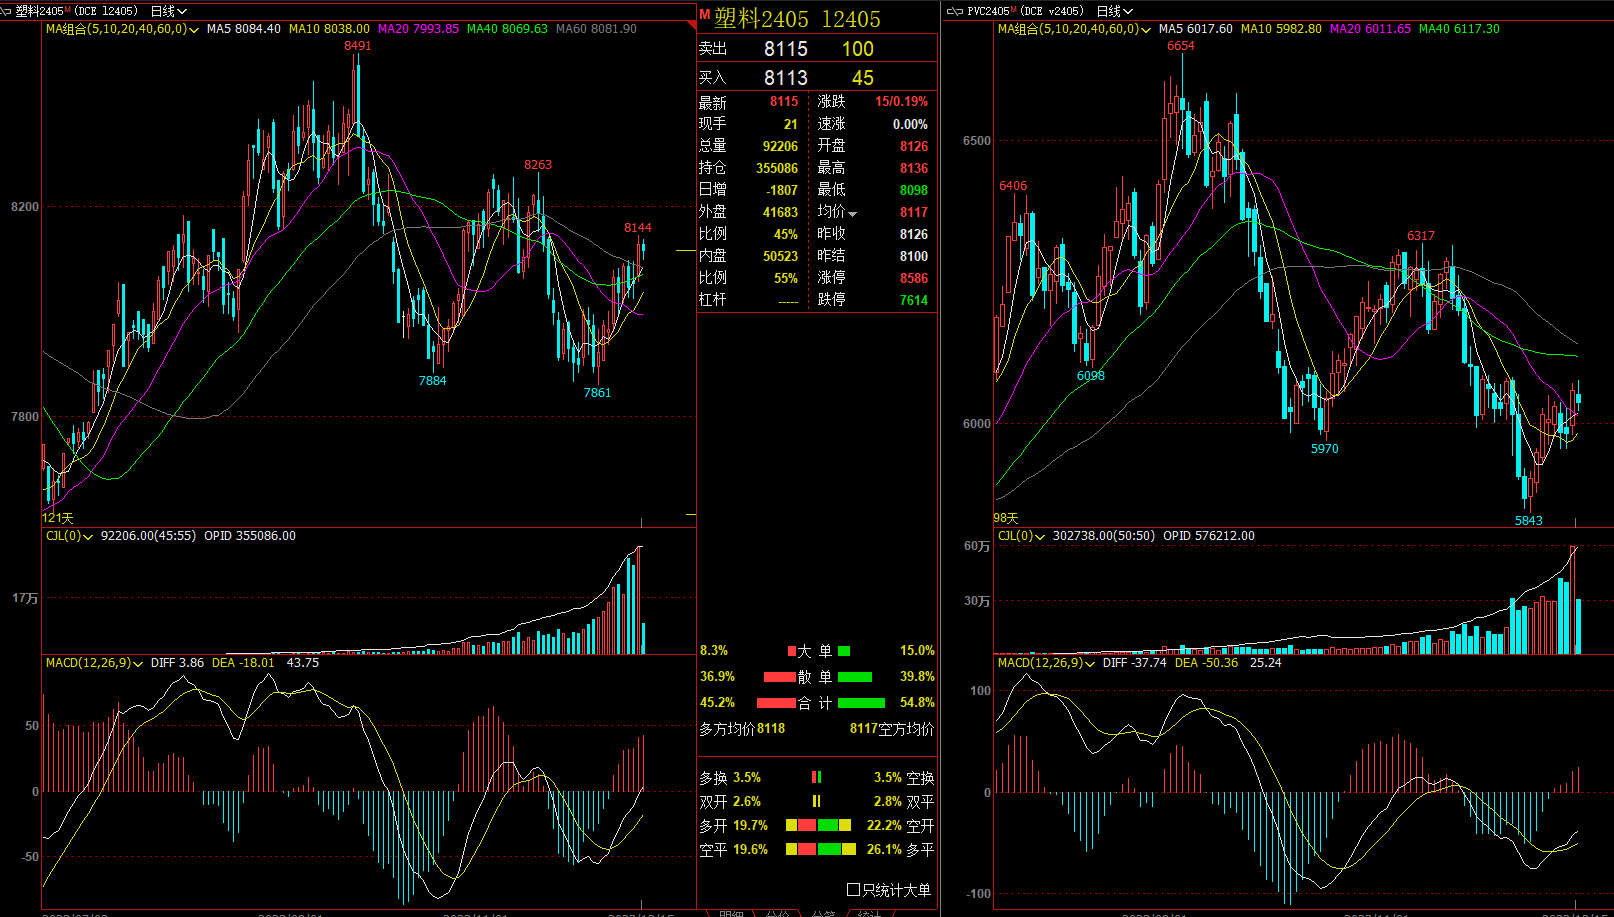
Task: Open the CJL(0) dropdown under 塑料 chart
Action: [x=88, y=537]
